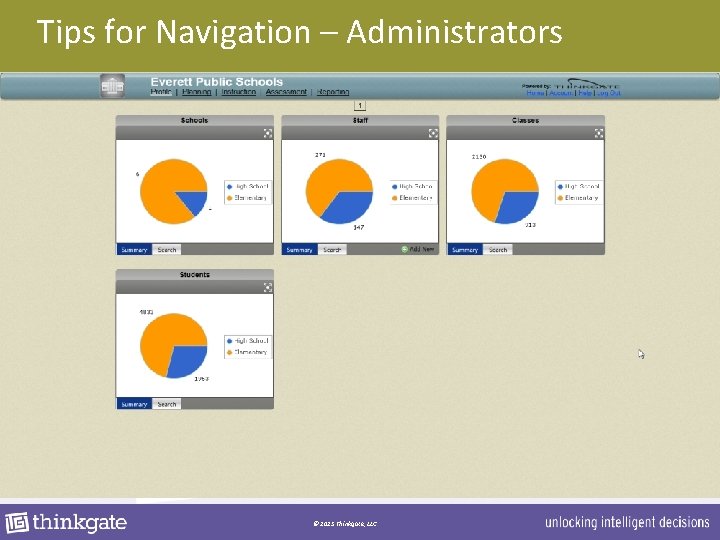Click blue High School legend marker in Students

point(230,341)
